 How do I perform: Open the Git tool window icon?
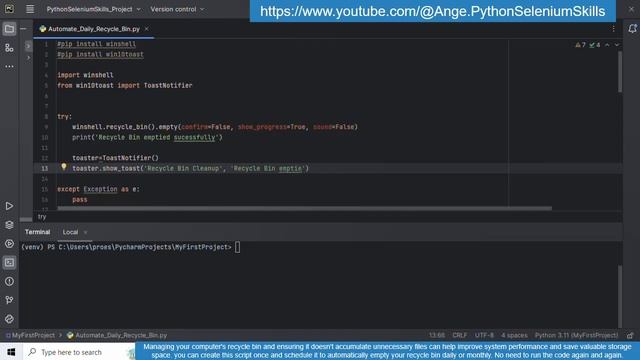[9, 300]
